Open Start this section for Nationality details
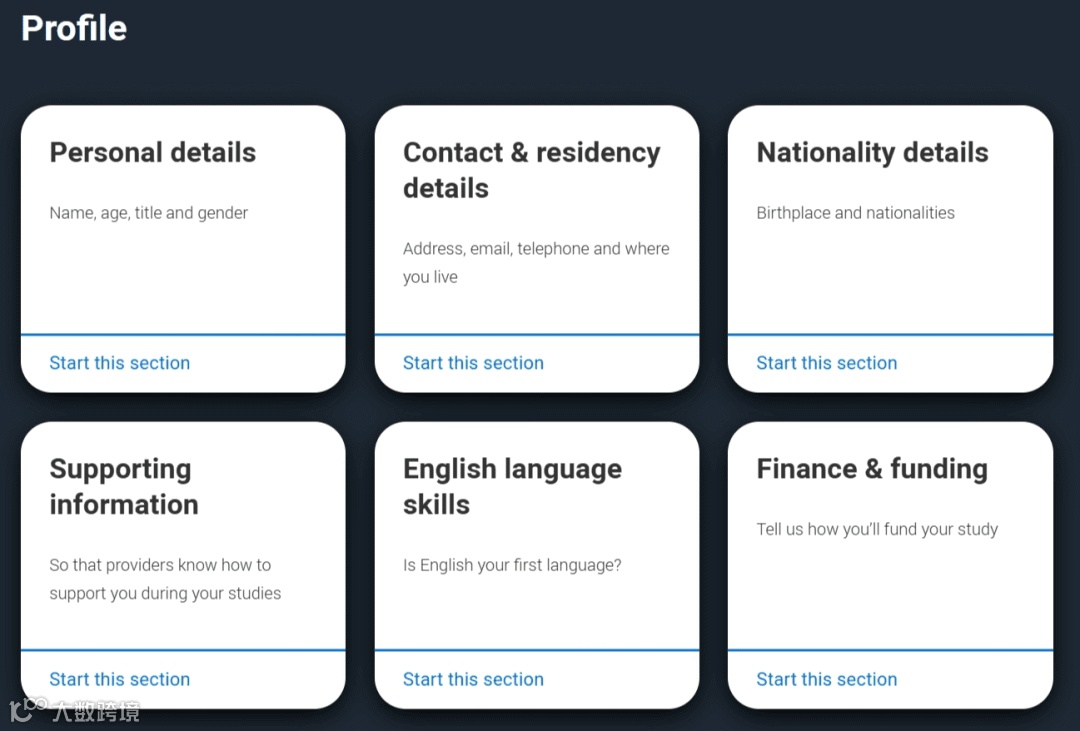The image size is (1080, 731). coord(826,363)
